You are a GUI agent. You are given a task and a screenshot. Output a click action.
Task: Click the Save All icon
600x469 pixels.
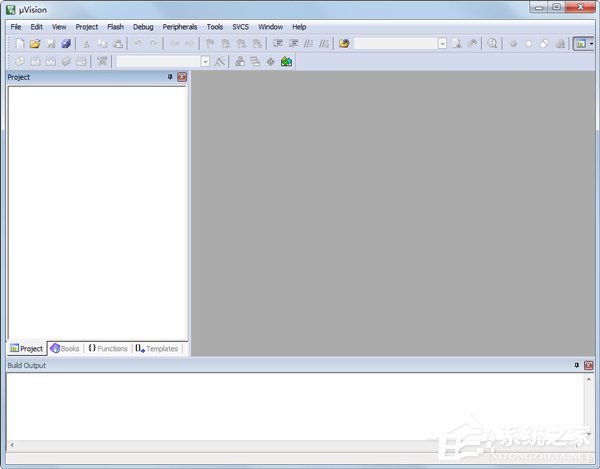(x=66, y=44)
